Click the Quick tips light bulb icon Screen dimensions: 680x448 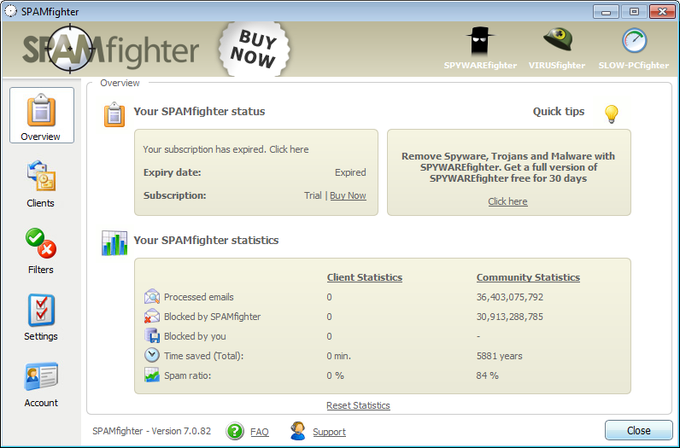point(611,114)
